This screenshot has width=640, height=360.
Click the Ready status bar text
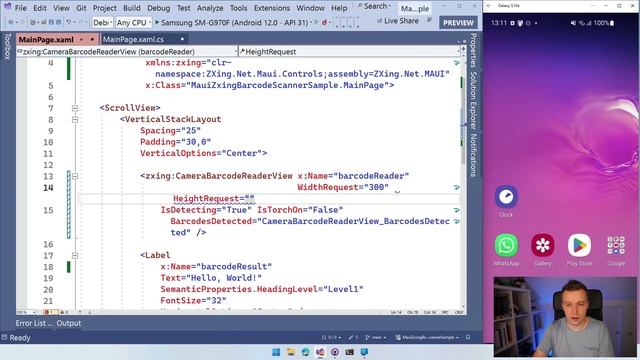click(20, 338)
